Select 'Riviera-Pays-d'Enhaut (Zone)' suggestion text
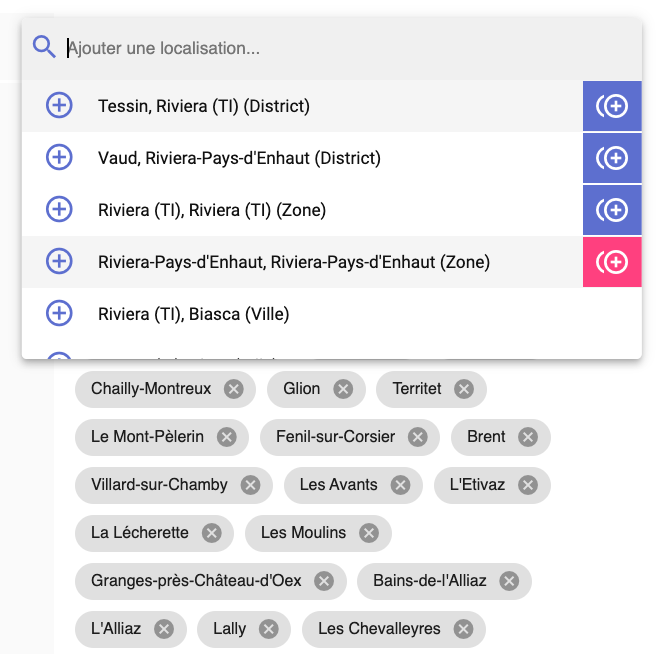 (293, 262)
